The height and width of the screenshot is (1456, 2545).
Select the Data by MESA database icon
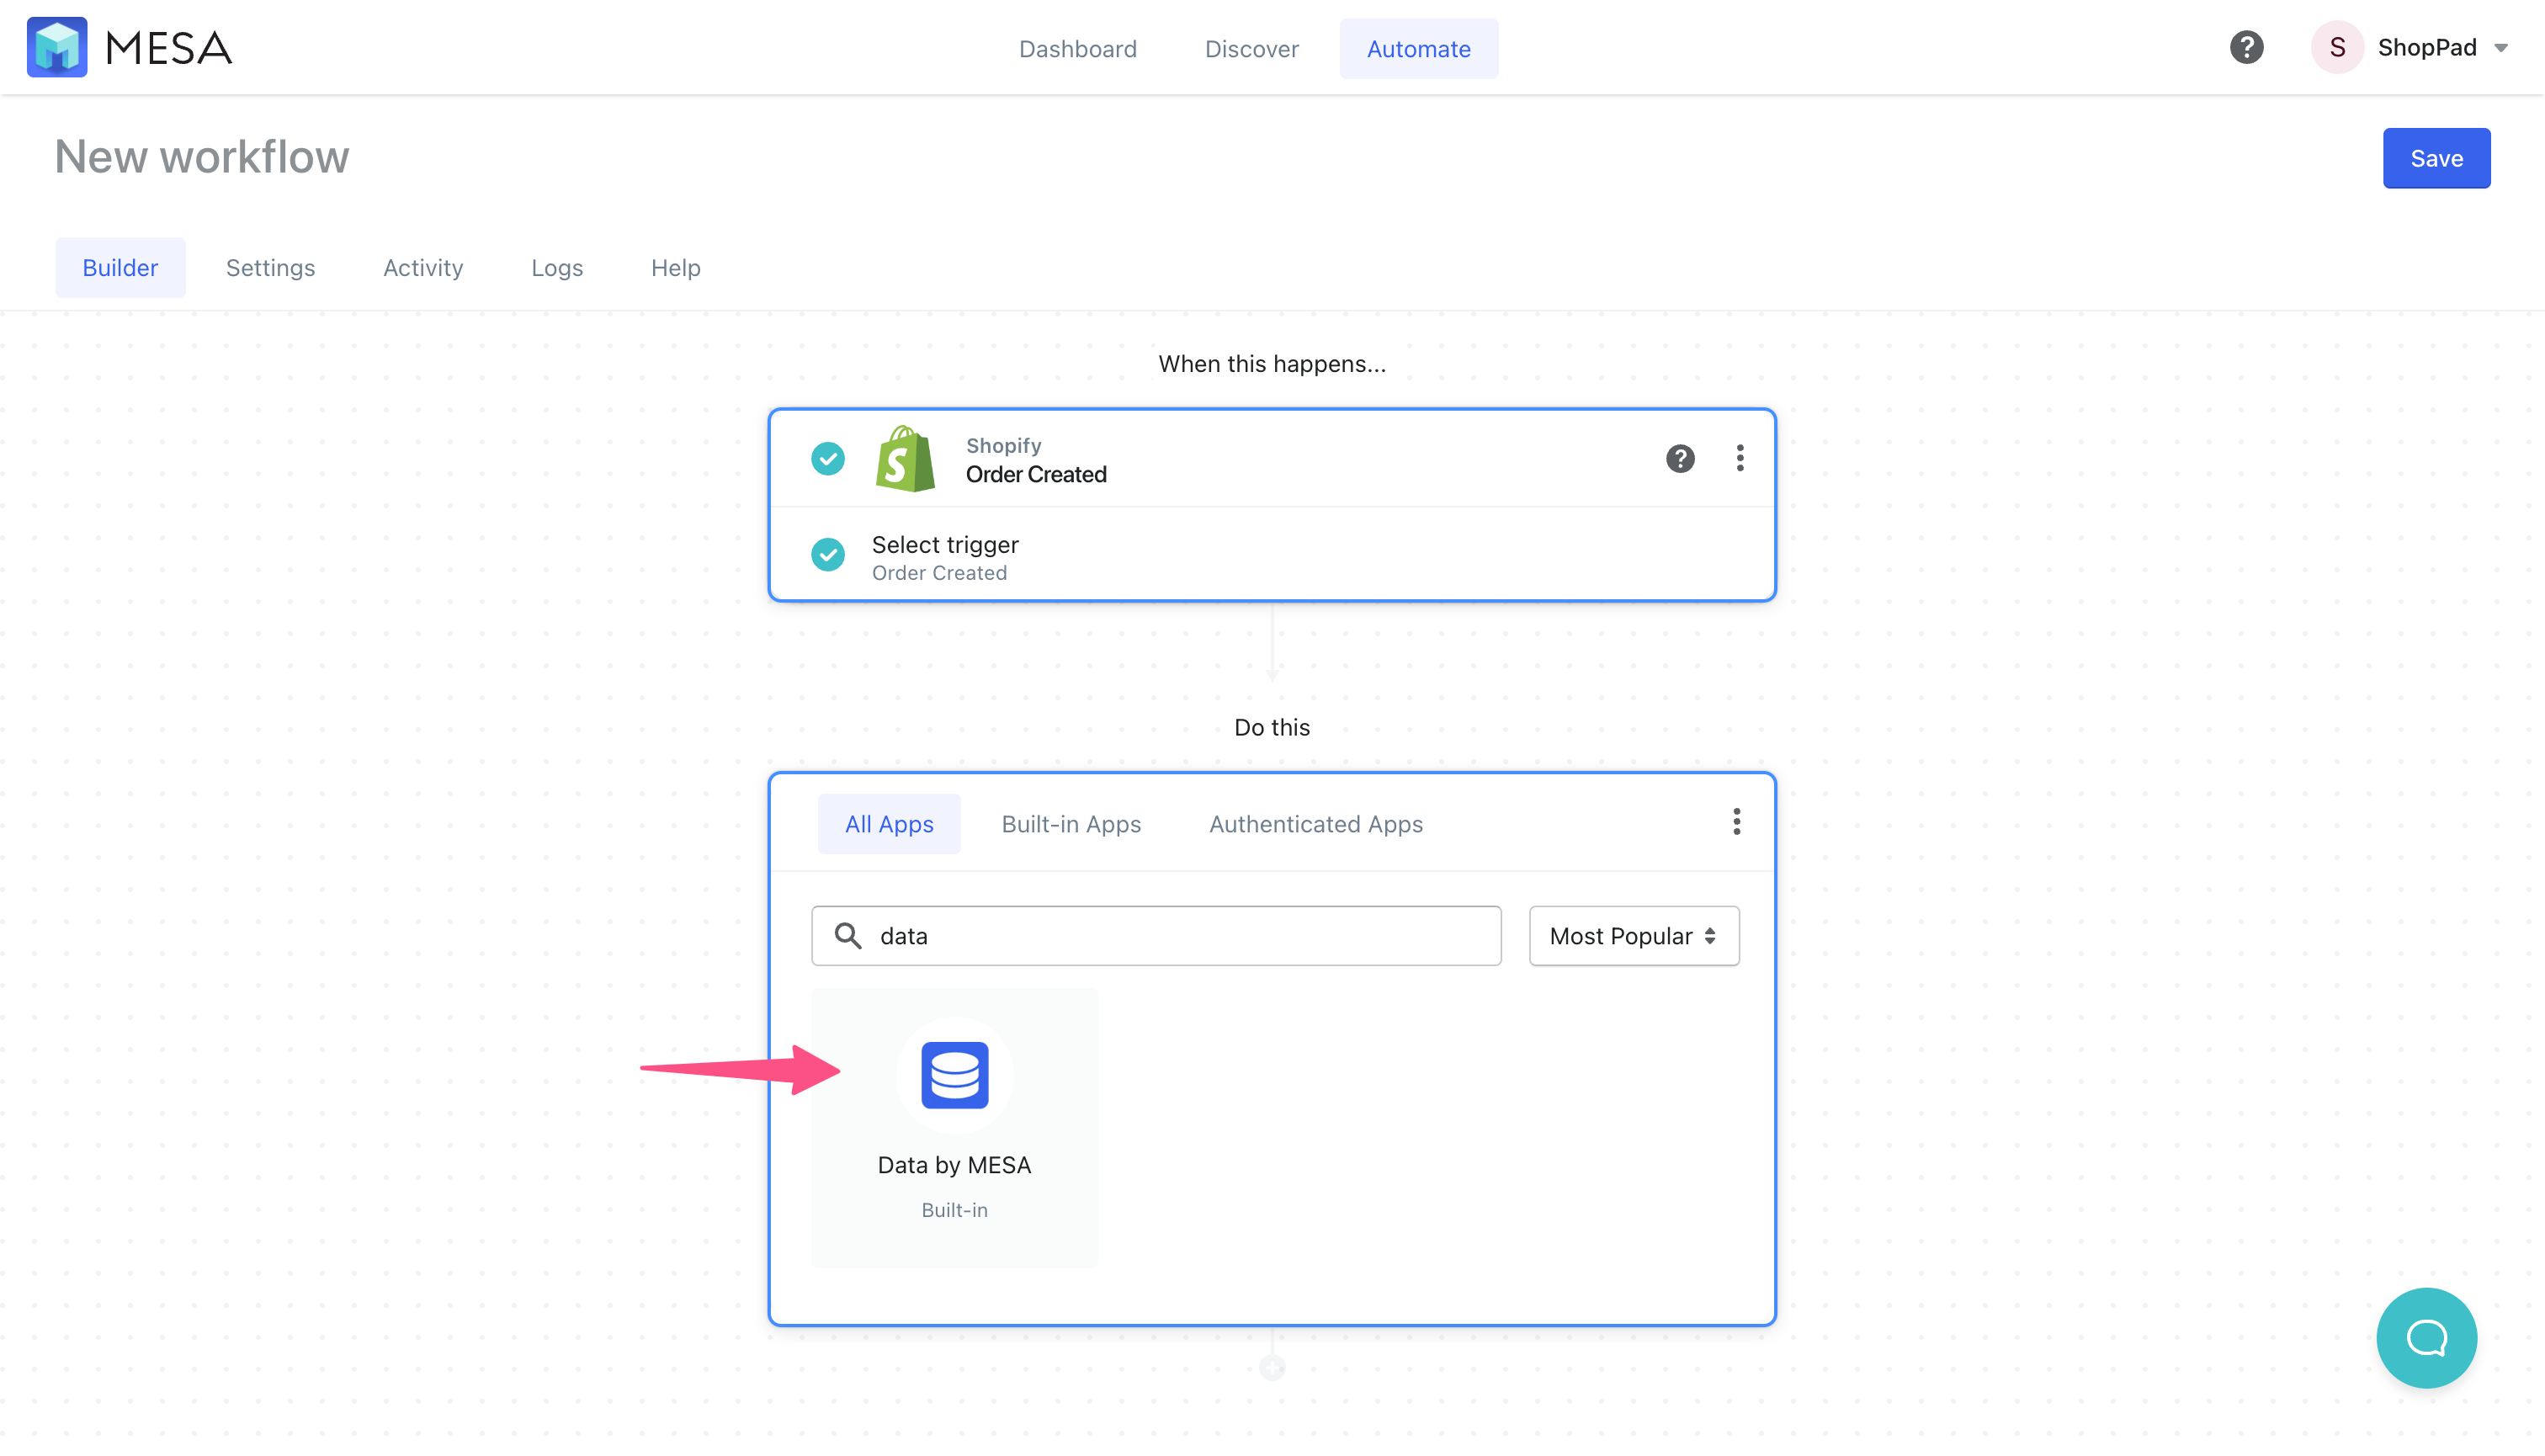[x=955, y=1075]
